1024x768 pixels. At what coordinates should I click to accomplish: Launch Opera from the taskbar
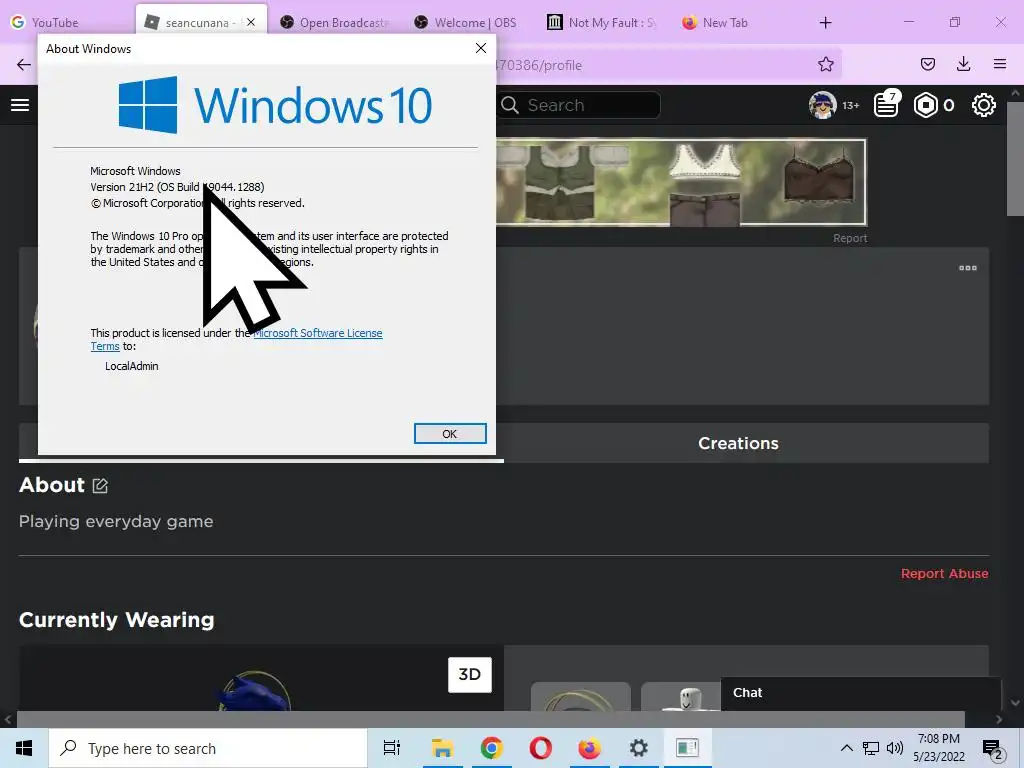(x=541, y=748)
